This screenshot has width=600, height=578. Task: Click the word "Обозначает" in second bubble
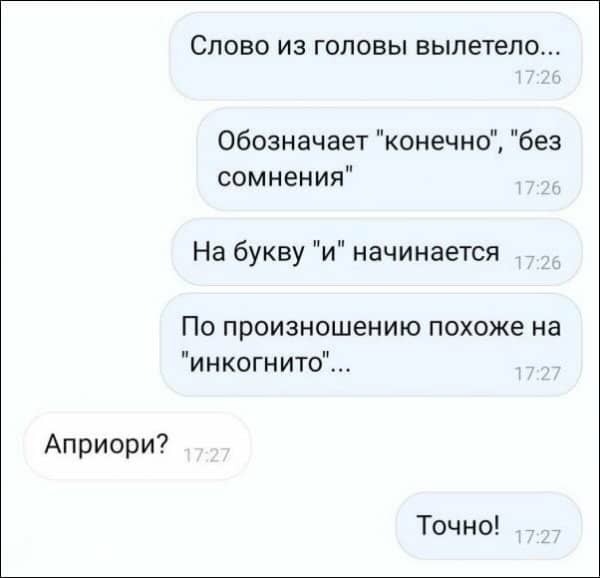coord(293,142)
